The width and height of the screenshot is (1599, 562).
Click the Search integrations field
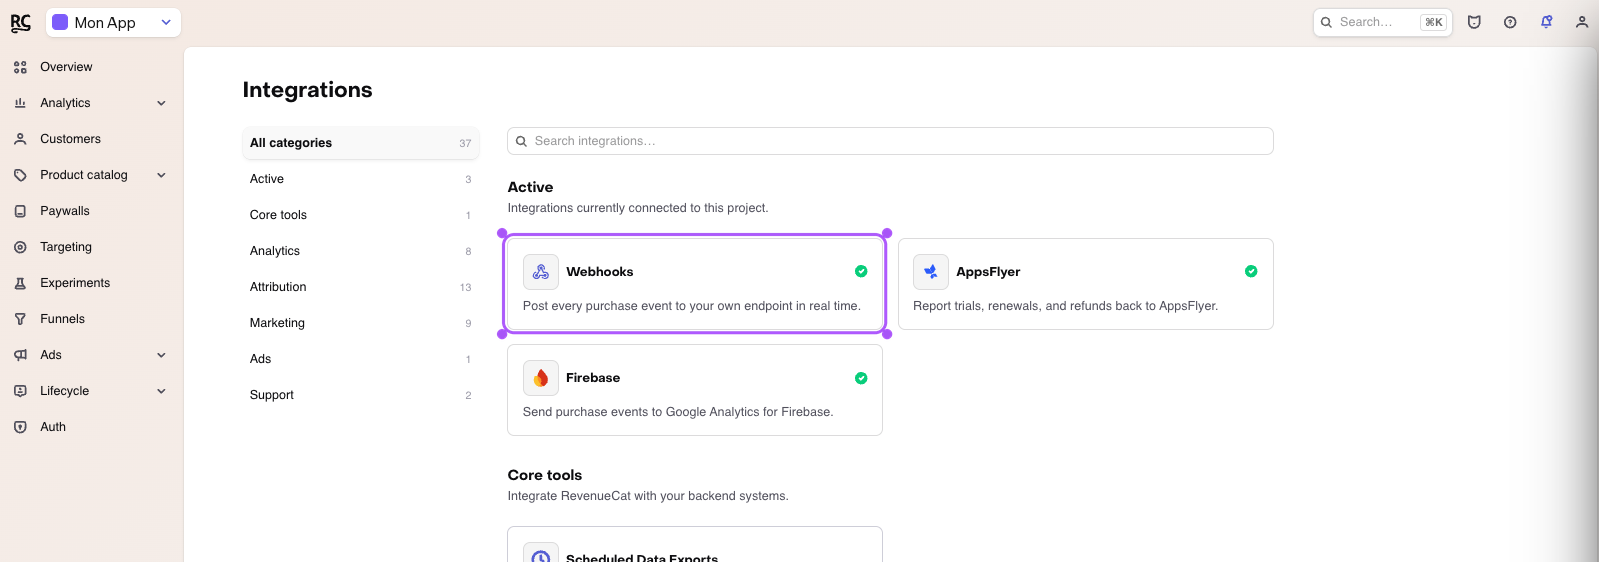tap(890, 141)
